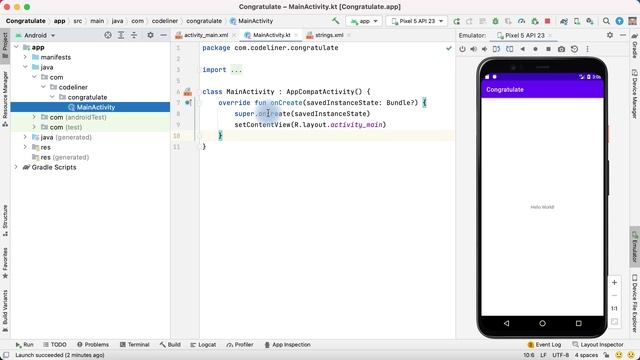Click the green Debug app bug icon

pyautogui.click(x=496, y=21)
